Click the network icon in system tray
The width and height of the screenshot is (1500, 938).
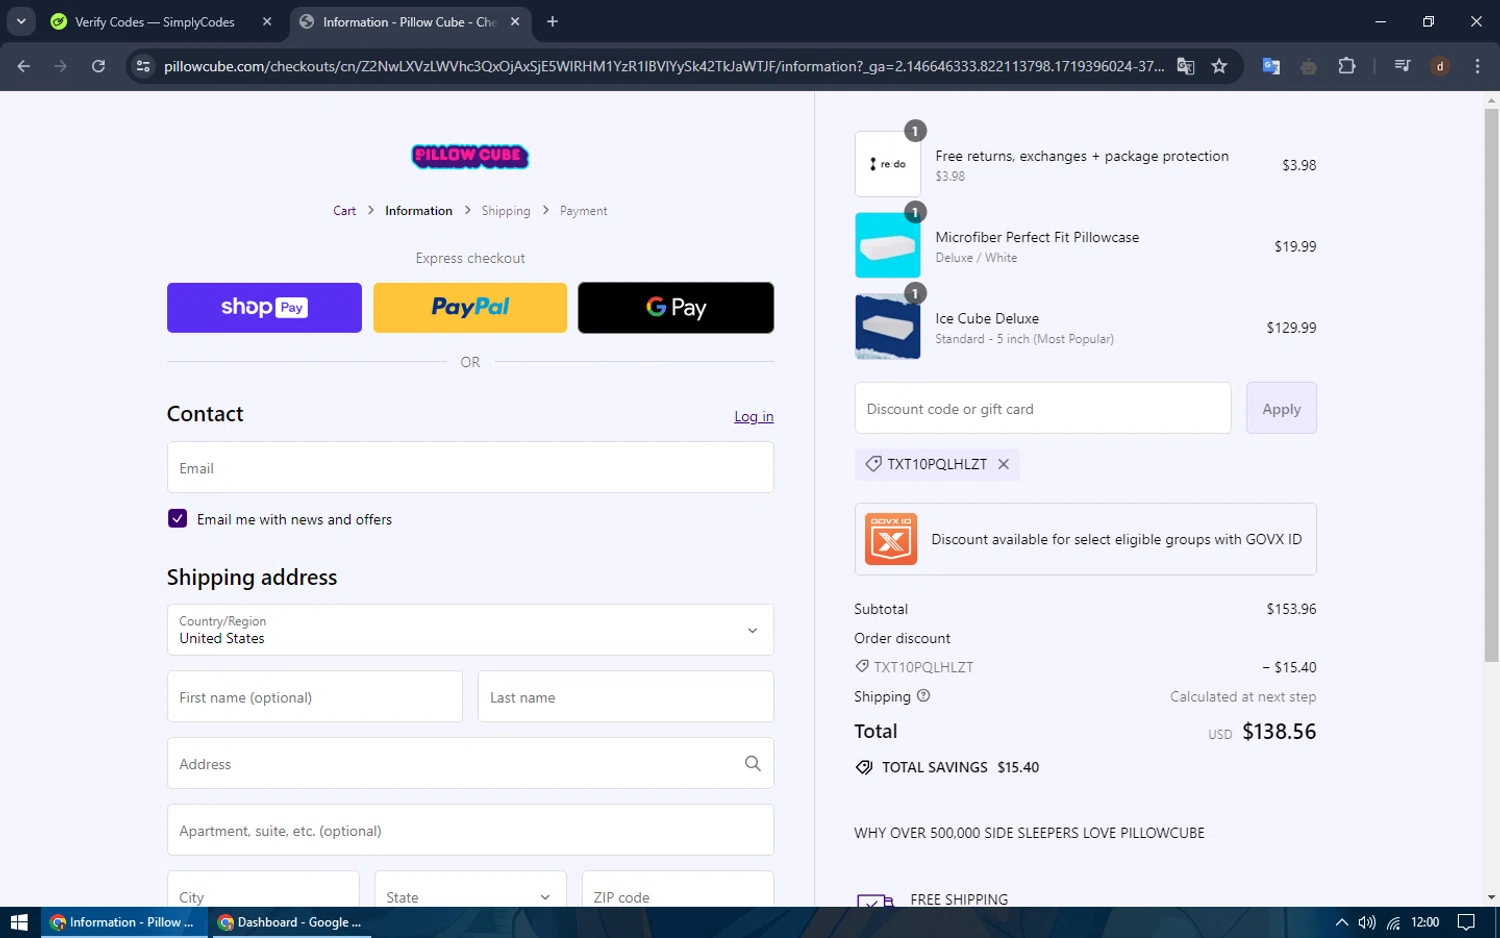(1393, 922)
